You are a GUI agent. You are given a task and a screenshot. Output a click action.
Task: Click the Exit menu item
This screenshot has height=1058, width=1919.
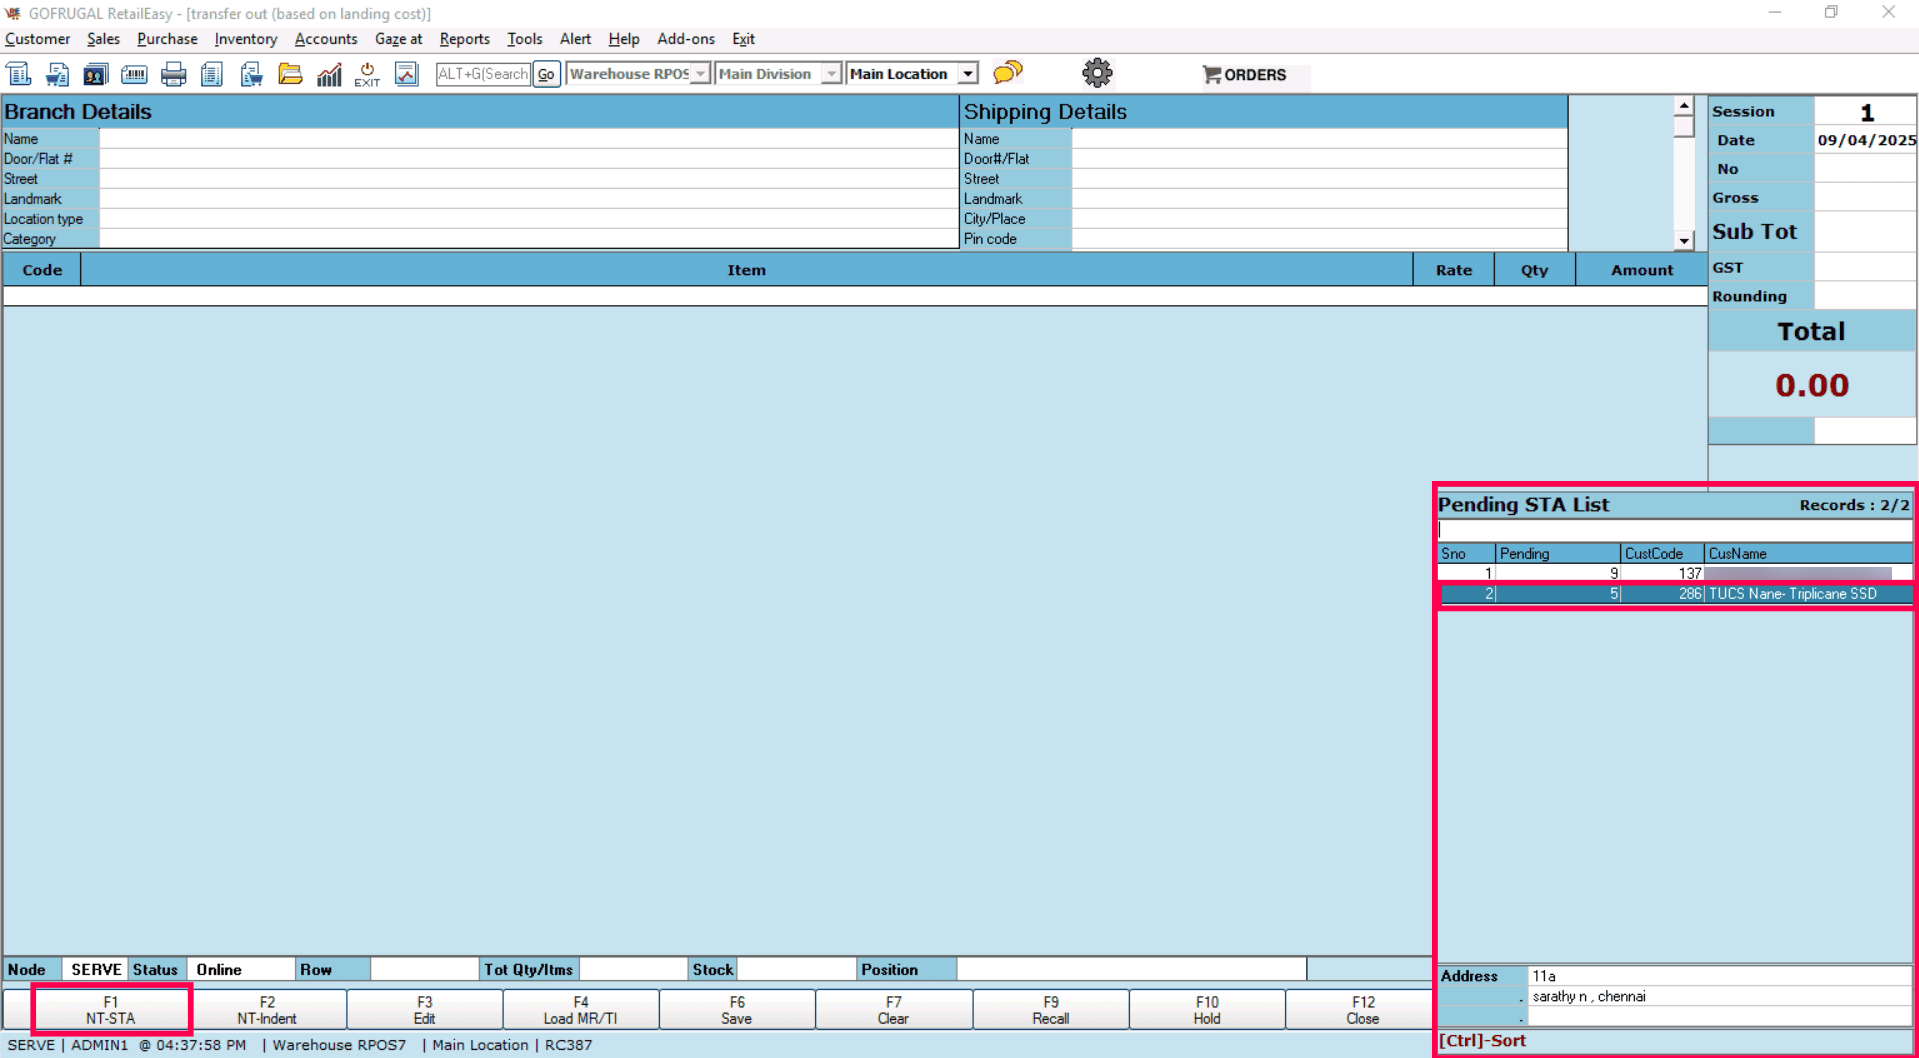coord(743,39)
